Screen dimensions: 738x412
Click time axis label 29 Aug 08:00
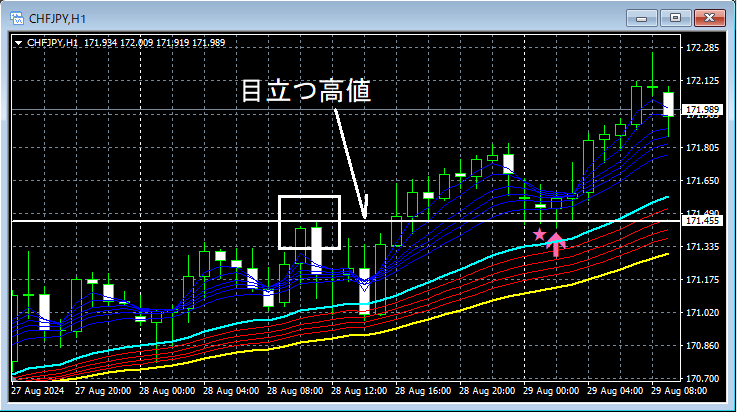pyautogui.click(x=679, y=391)
